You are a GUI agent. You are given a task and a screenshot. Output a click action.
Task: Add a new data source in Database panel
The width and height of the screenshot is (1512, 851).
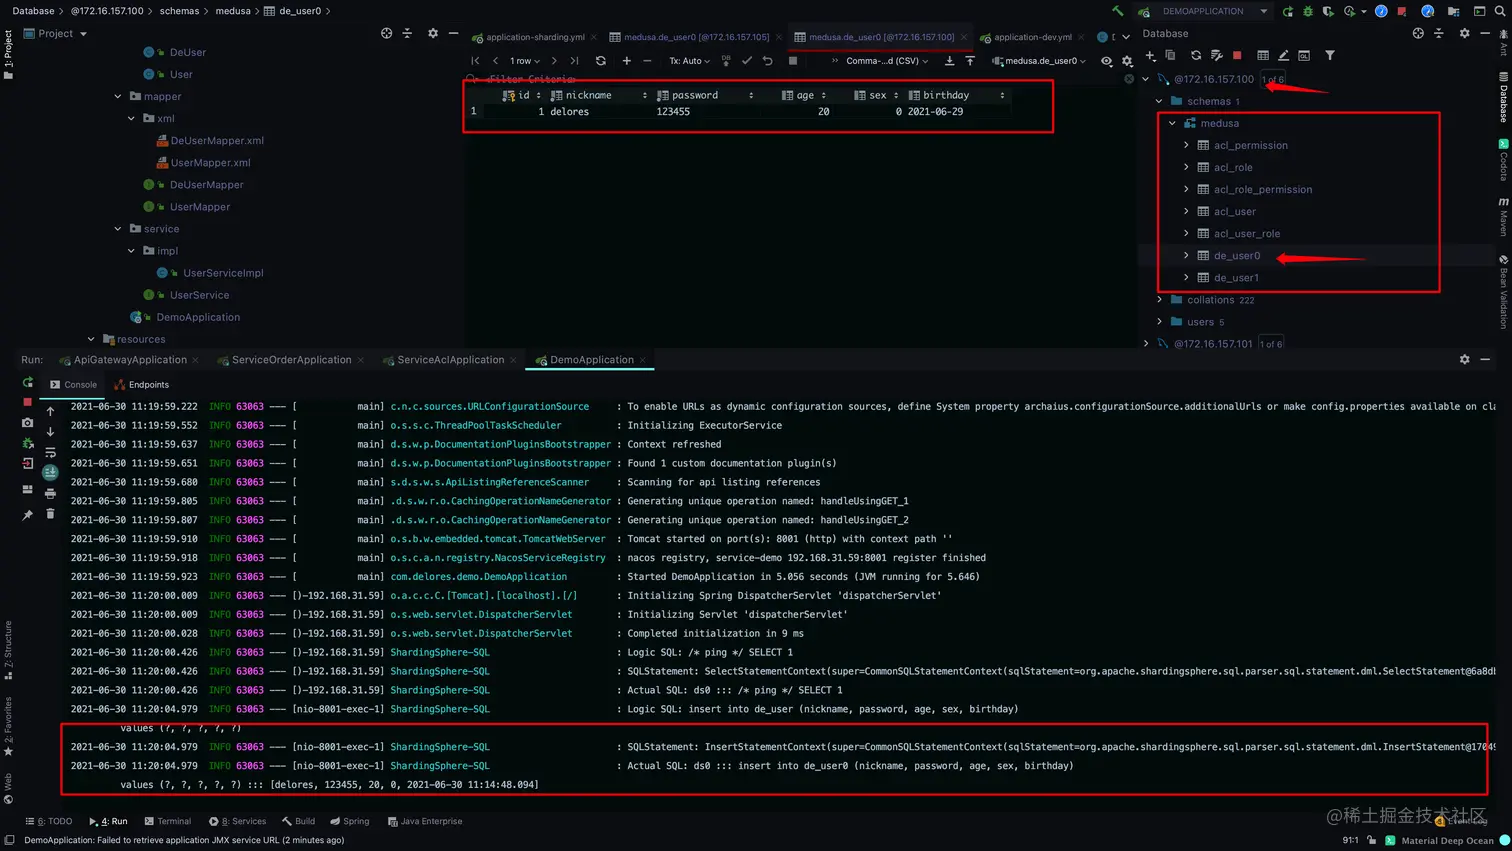tap(1151, 56)
